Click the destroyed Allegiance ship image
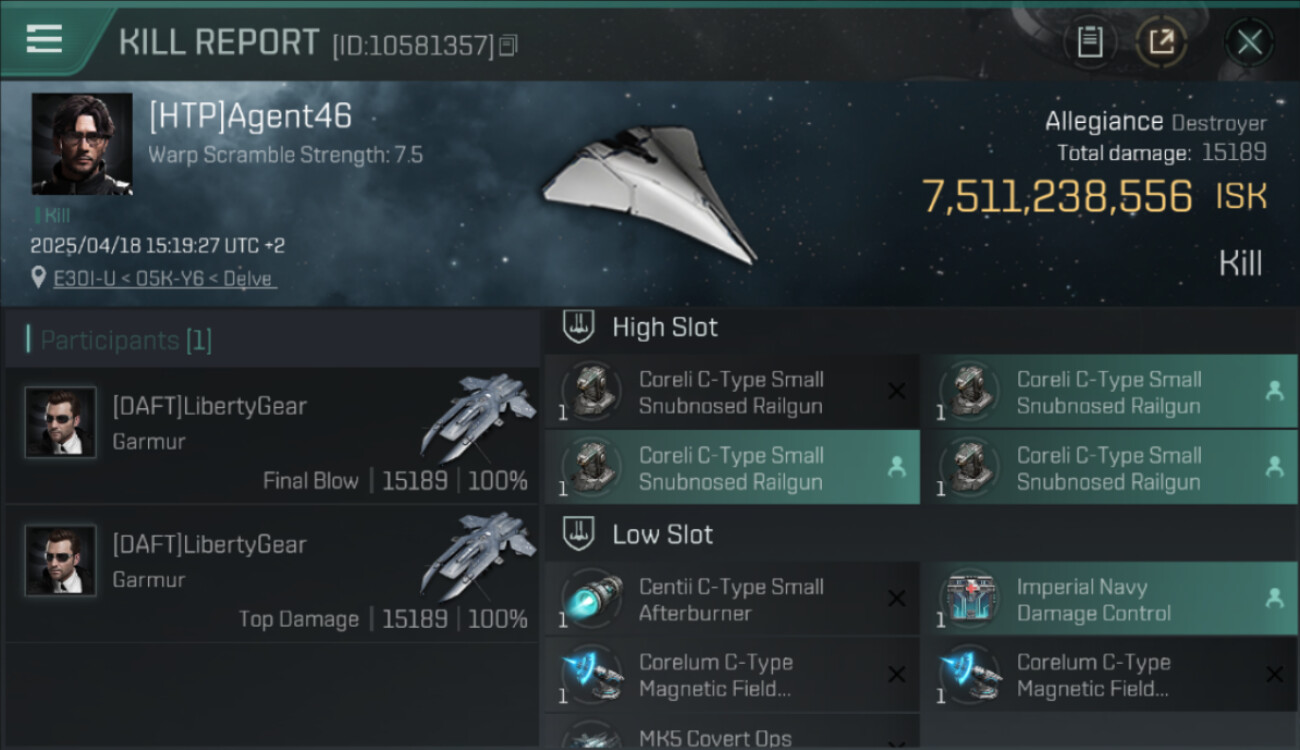The width and height of the screenshot is (1300, 750). coord(650,195)
